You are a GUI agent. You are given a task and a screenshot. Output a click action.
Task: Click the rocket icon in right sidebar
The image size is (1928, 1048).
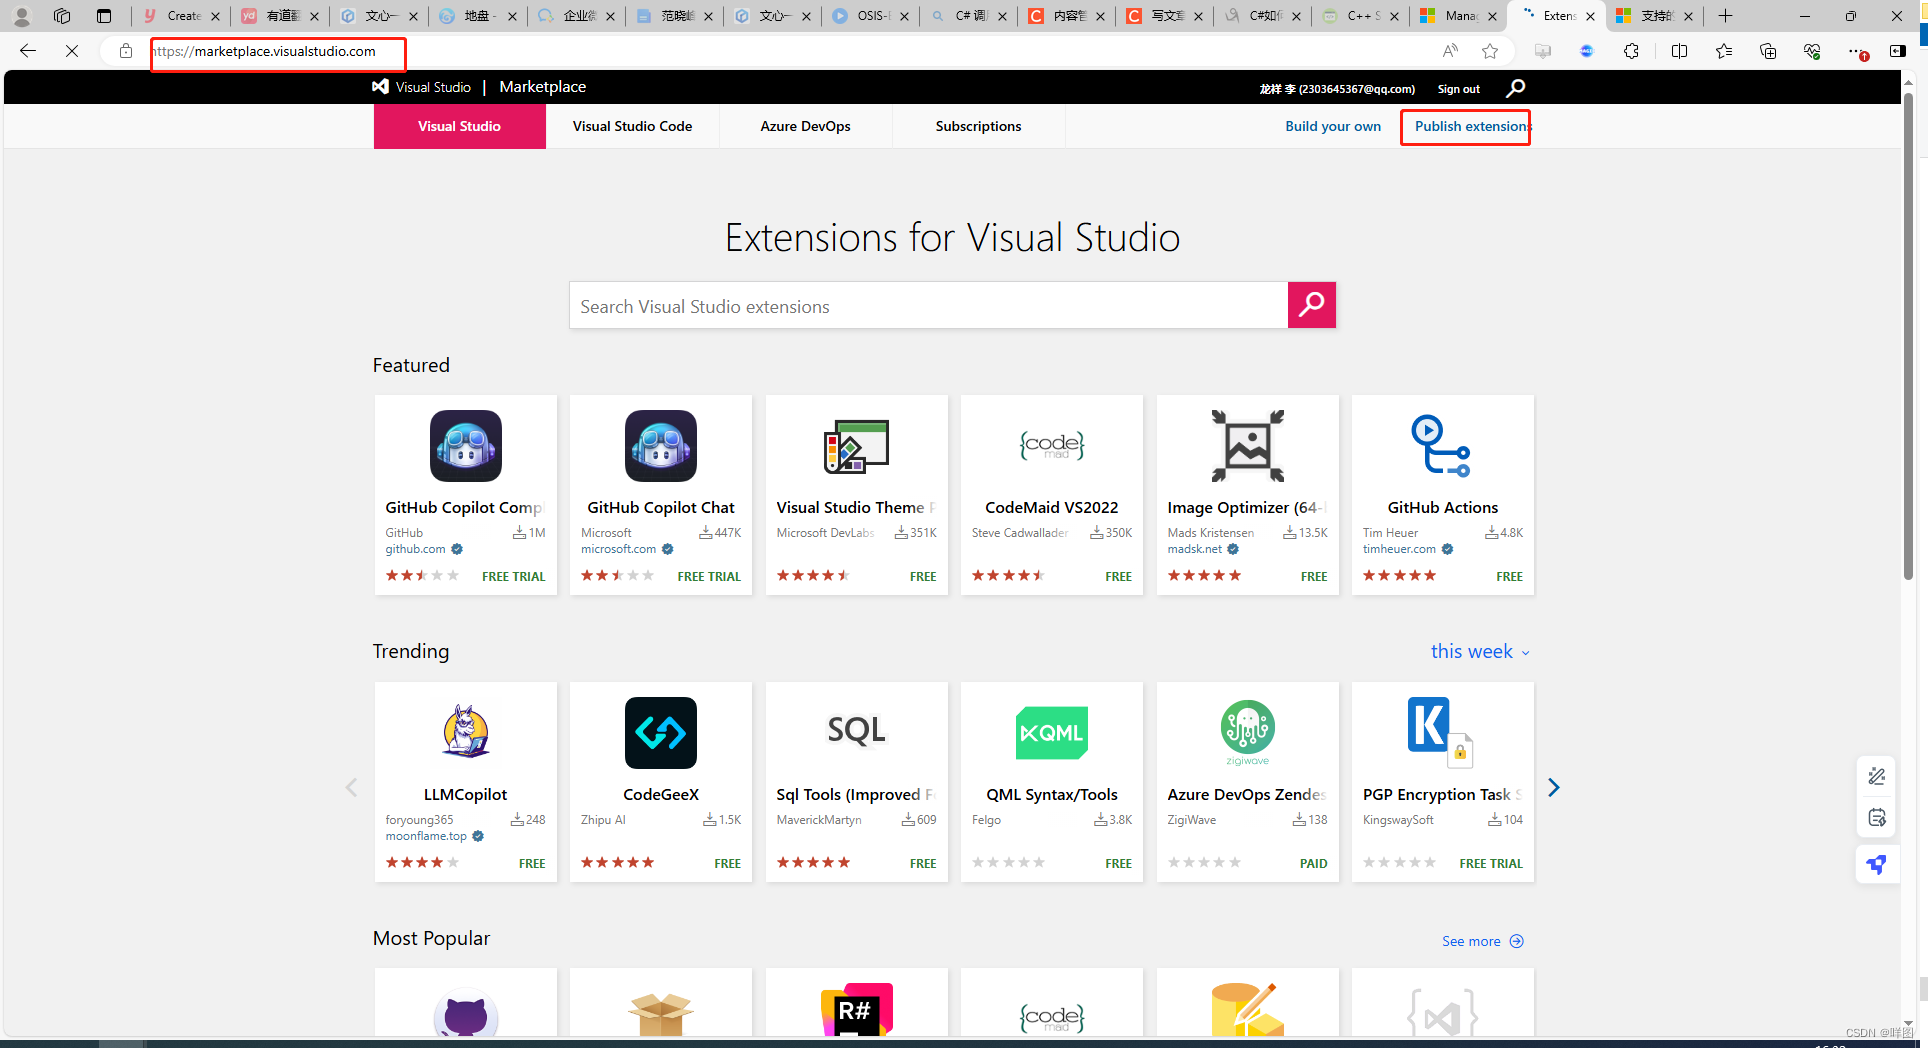(1877, 864)
